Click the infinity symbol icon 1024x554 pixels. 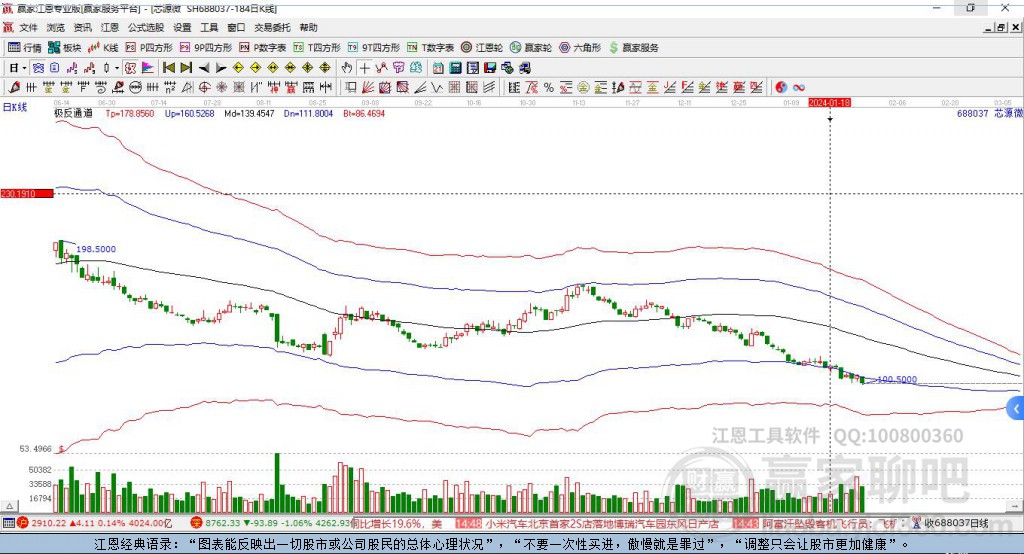[x=799, y=87]
